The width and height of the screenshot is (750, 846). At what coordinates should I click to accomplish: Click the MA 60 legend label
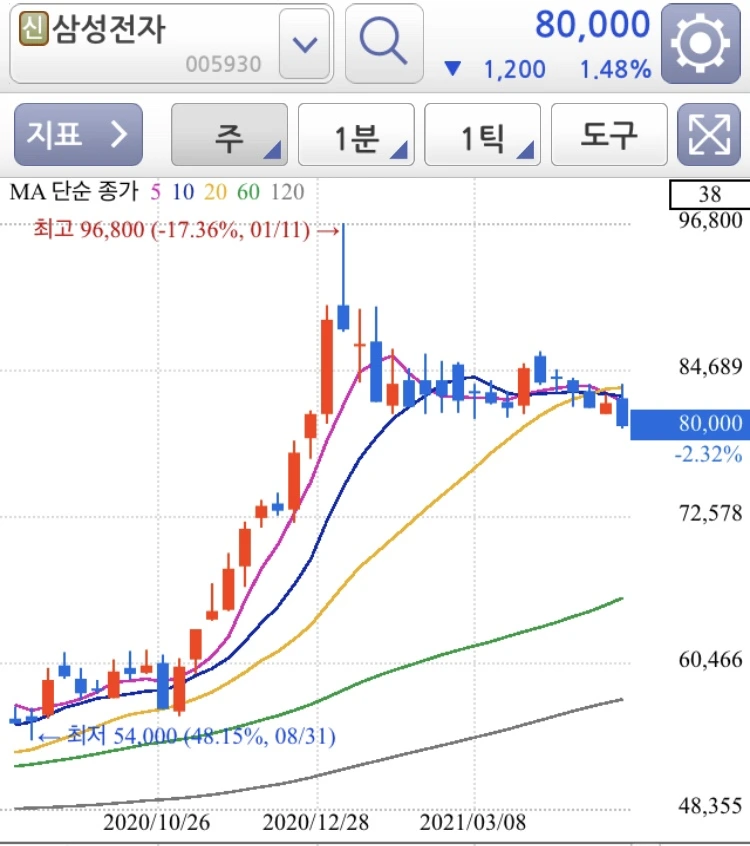248,192
